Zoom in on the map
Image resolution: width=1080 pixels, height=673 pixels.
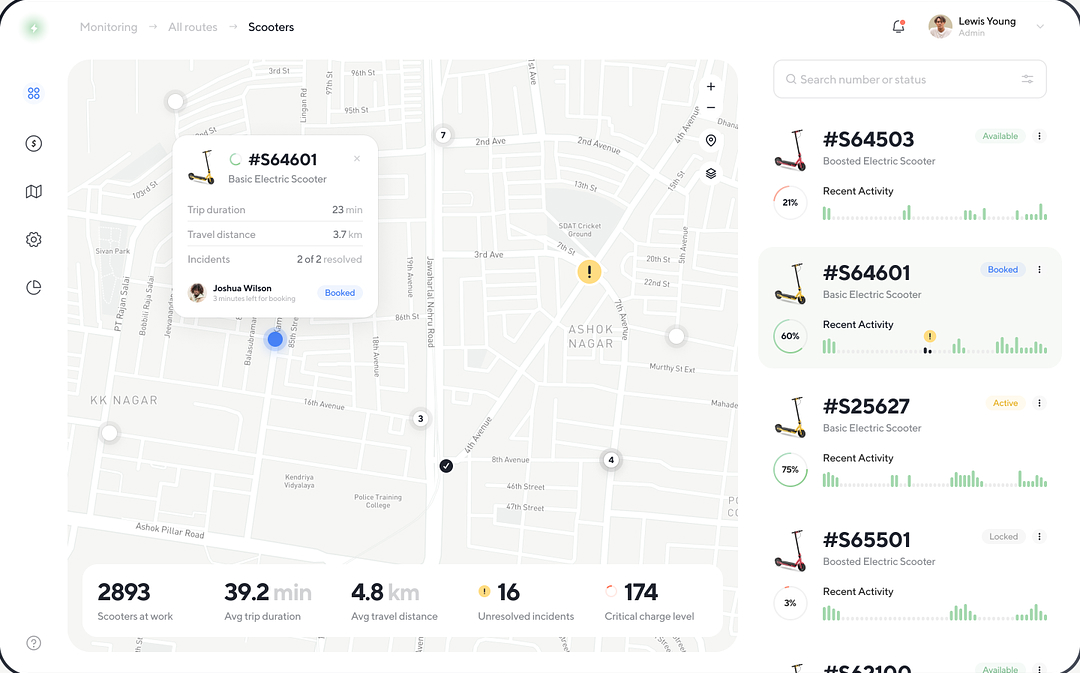click(x=710, y=86)
